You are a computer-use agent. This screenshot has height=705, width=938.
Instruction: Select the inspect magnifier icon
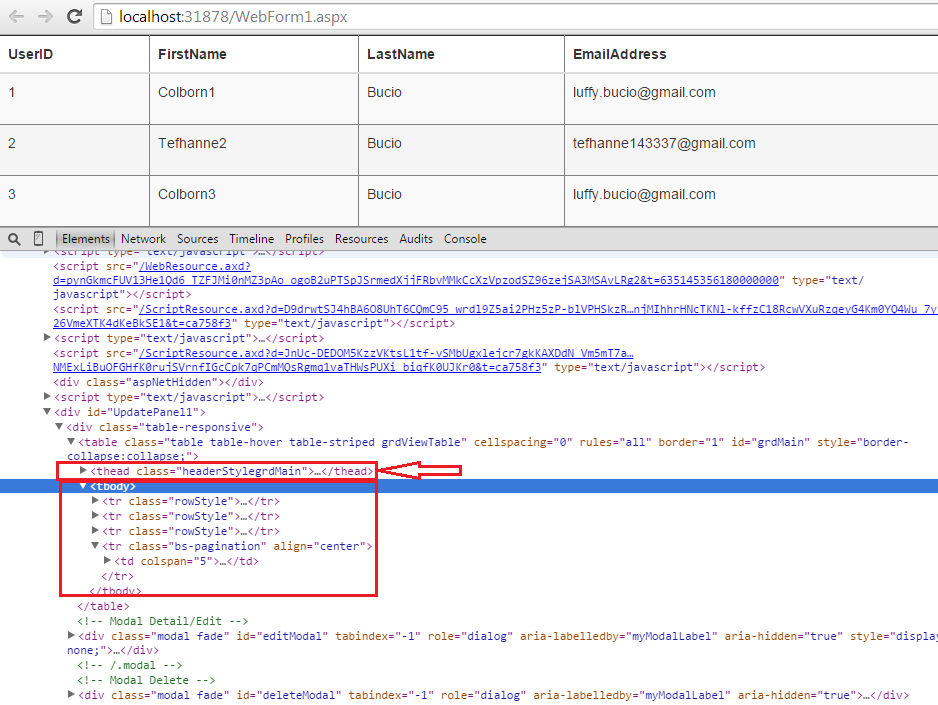13,239
